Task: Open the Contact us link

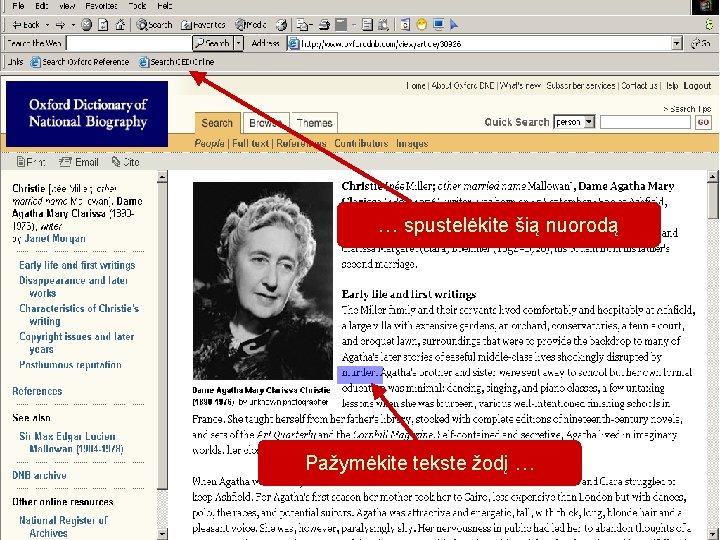Action: click(639, 85)
